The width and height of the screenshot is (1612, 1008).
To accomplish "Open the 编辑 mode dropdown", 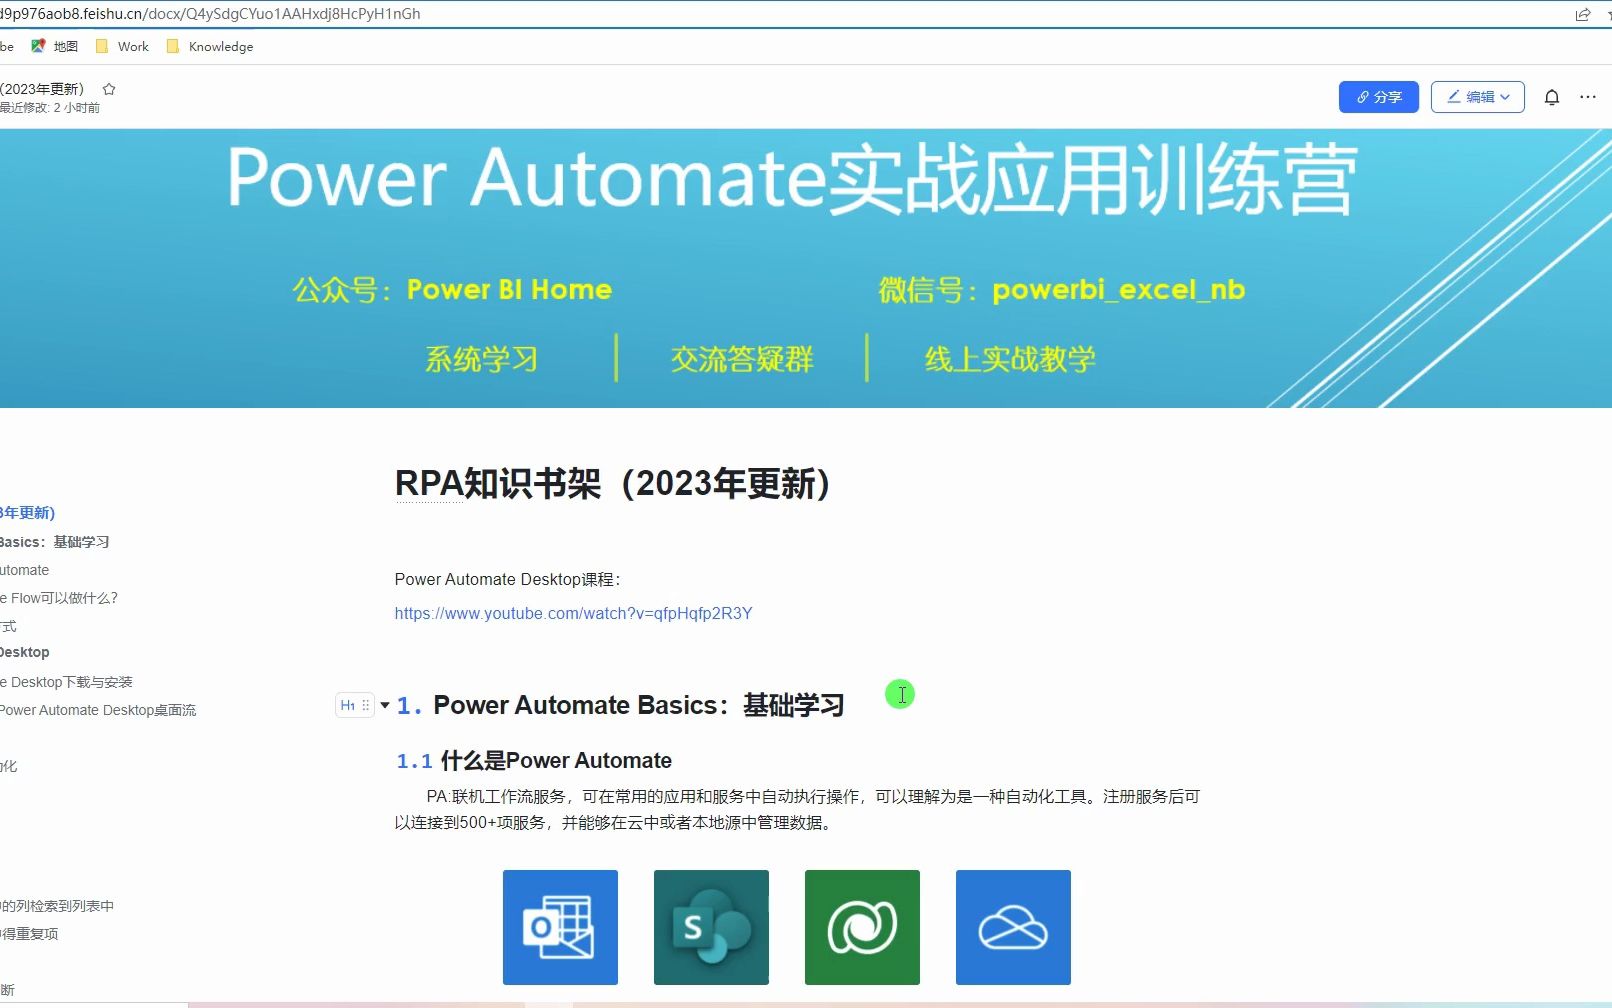I will pyautogui.click(x=1477, y=97).
